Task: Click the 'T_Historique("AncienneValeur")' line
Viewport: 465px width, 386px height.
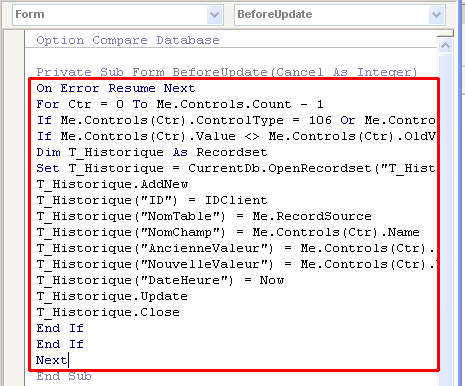Action: (236, 248)
